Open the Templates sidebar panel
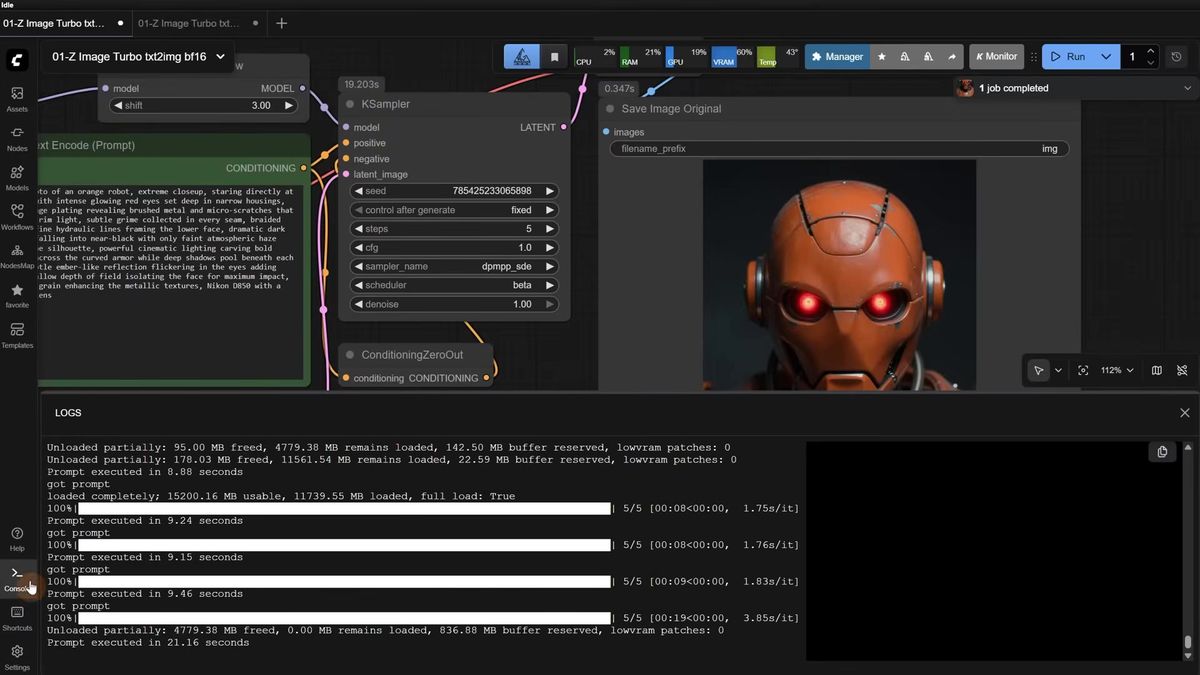1200x675 pixels. [x=17, y=335]
